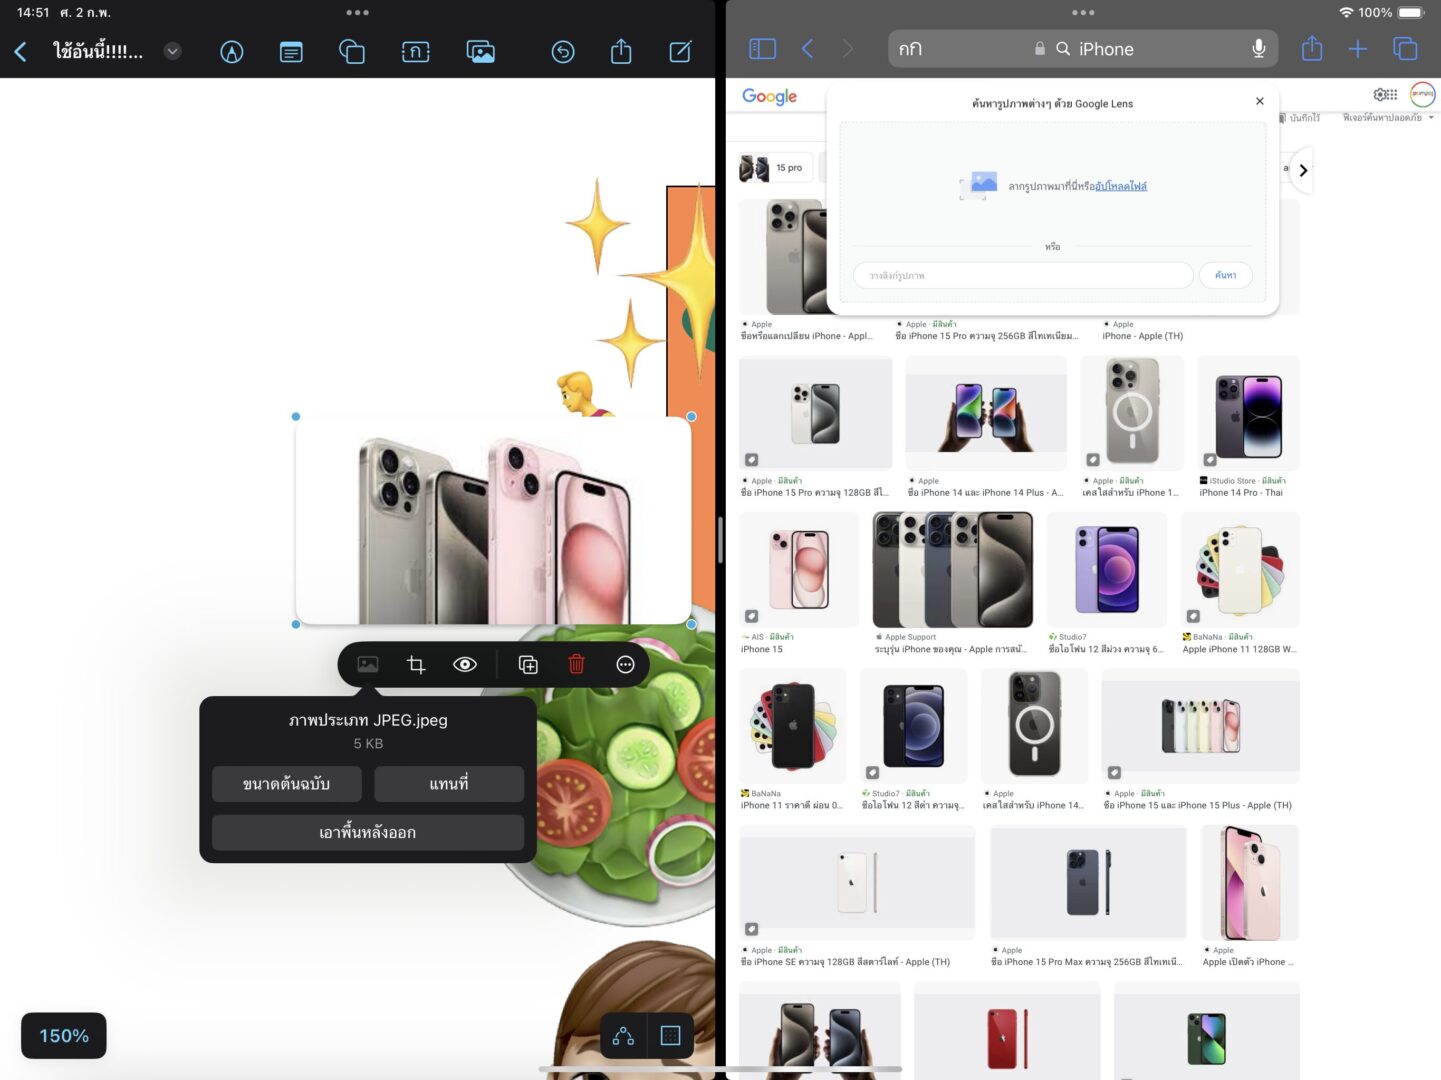
Task: Open Freeform multitasking dots menu
Action: click(x=357, y=13)
